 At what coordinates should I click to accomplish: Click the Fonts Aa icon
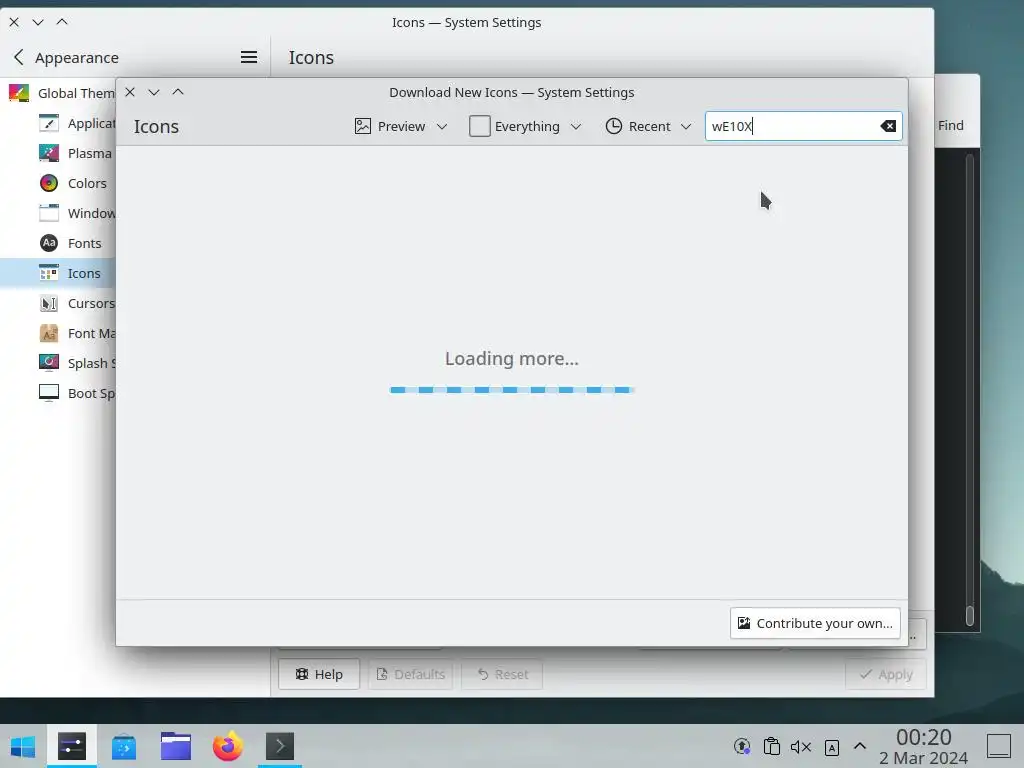click(49, 244)
